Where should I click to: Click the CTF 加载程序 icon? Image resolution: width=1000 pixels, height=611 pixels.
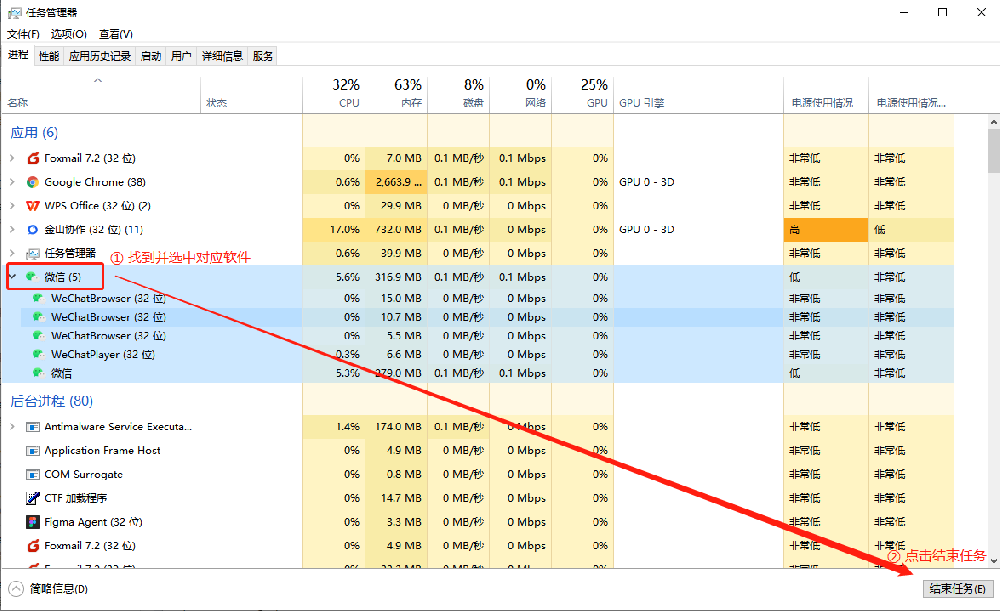[x=33, y=498]
